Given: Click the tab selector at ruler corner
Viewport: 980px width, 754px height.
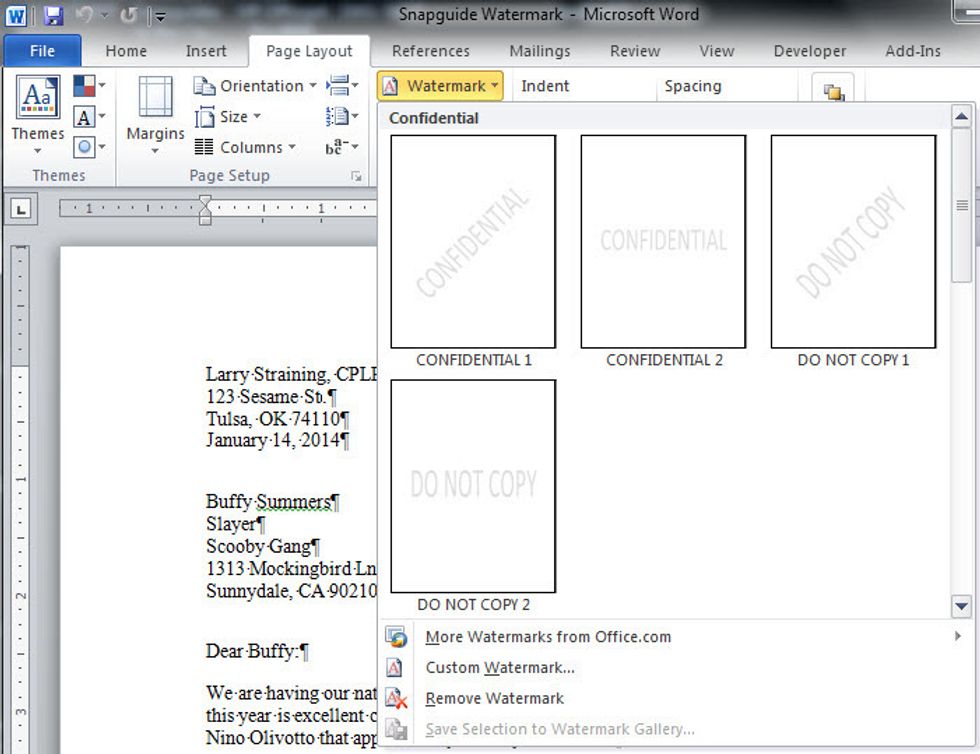Looking at the screenshot, I should coord(21,209).
